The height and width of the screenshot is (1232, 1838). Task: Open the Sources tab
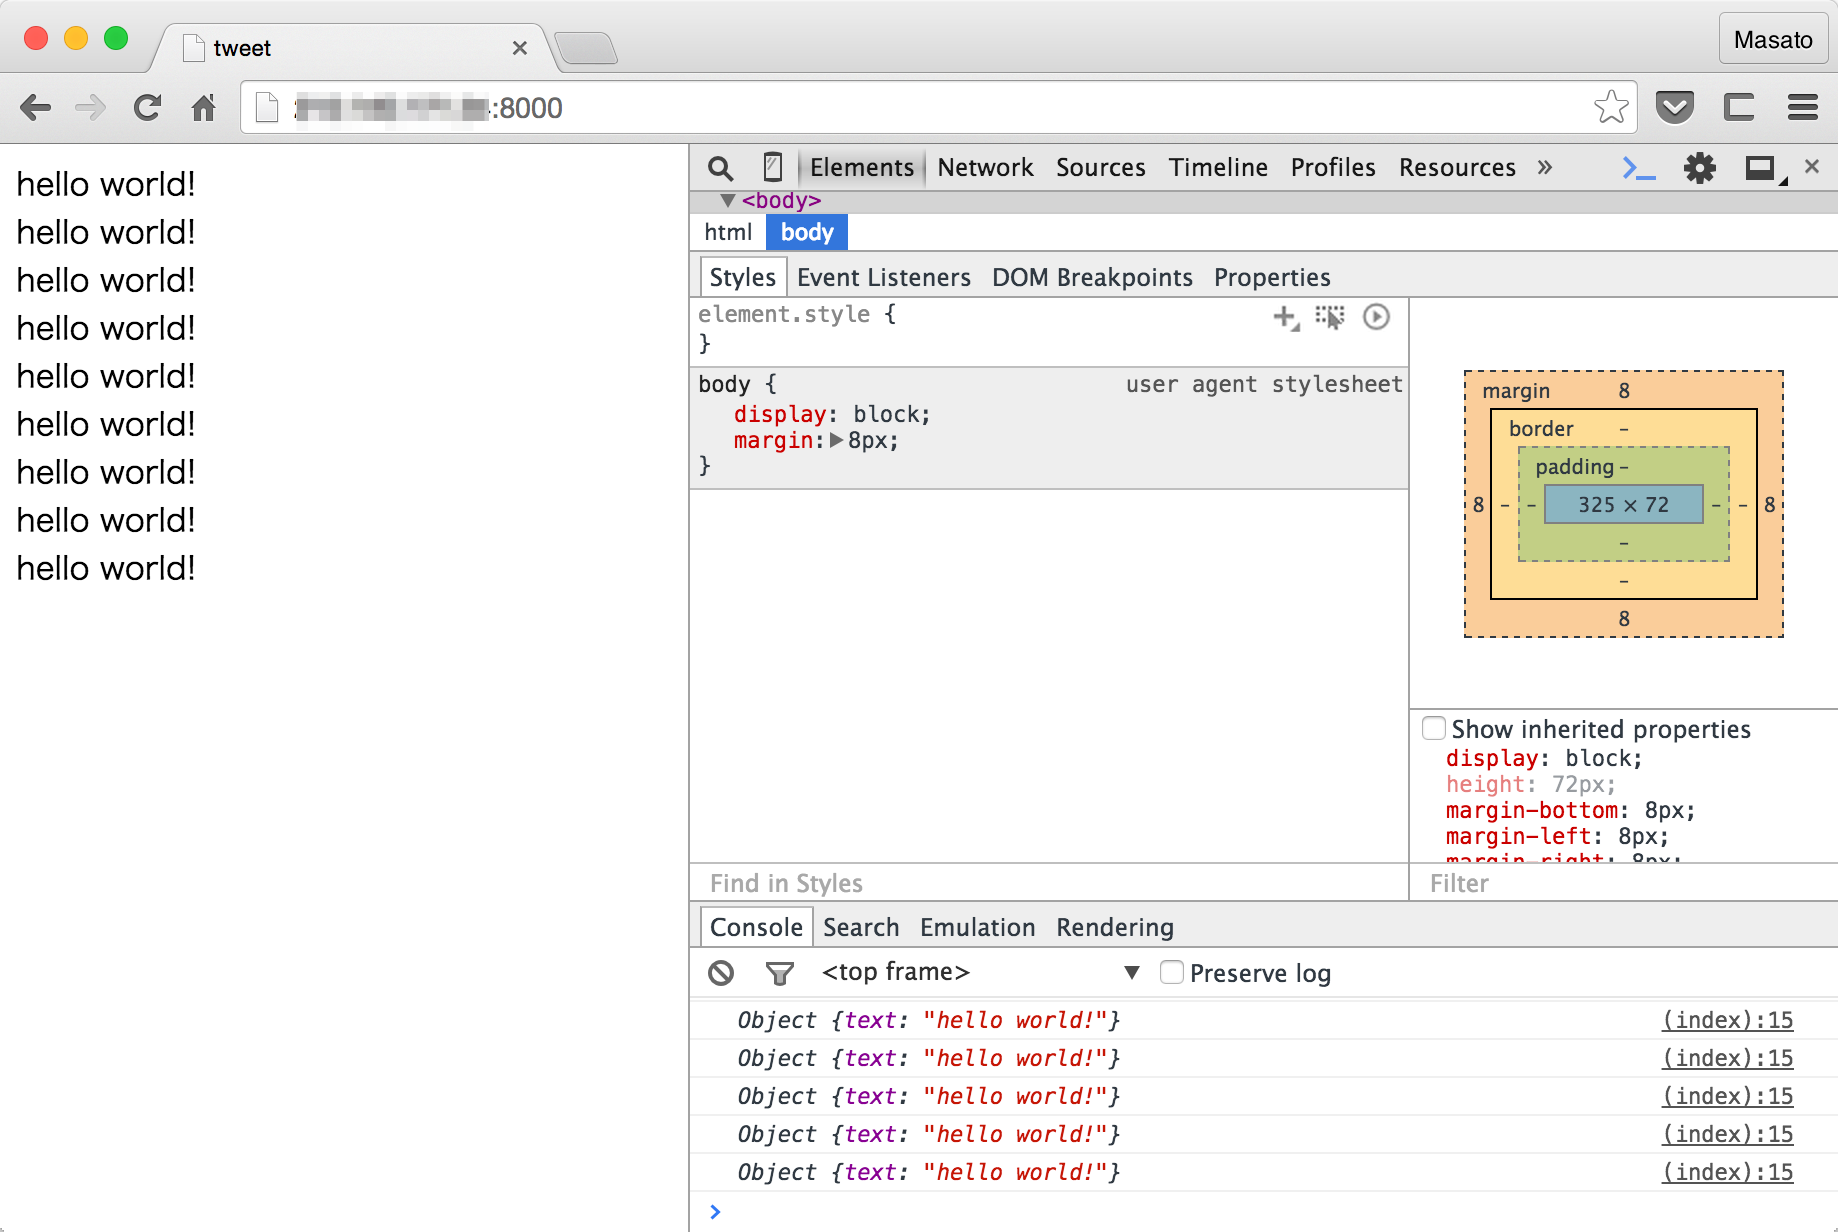tap(1101, 168)
